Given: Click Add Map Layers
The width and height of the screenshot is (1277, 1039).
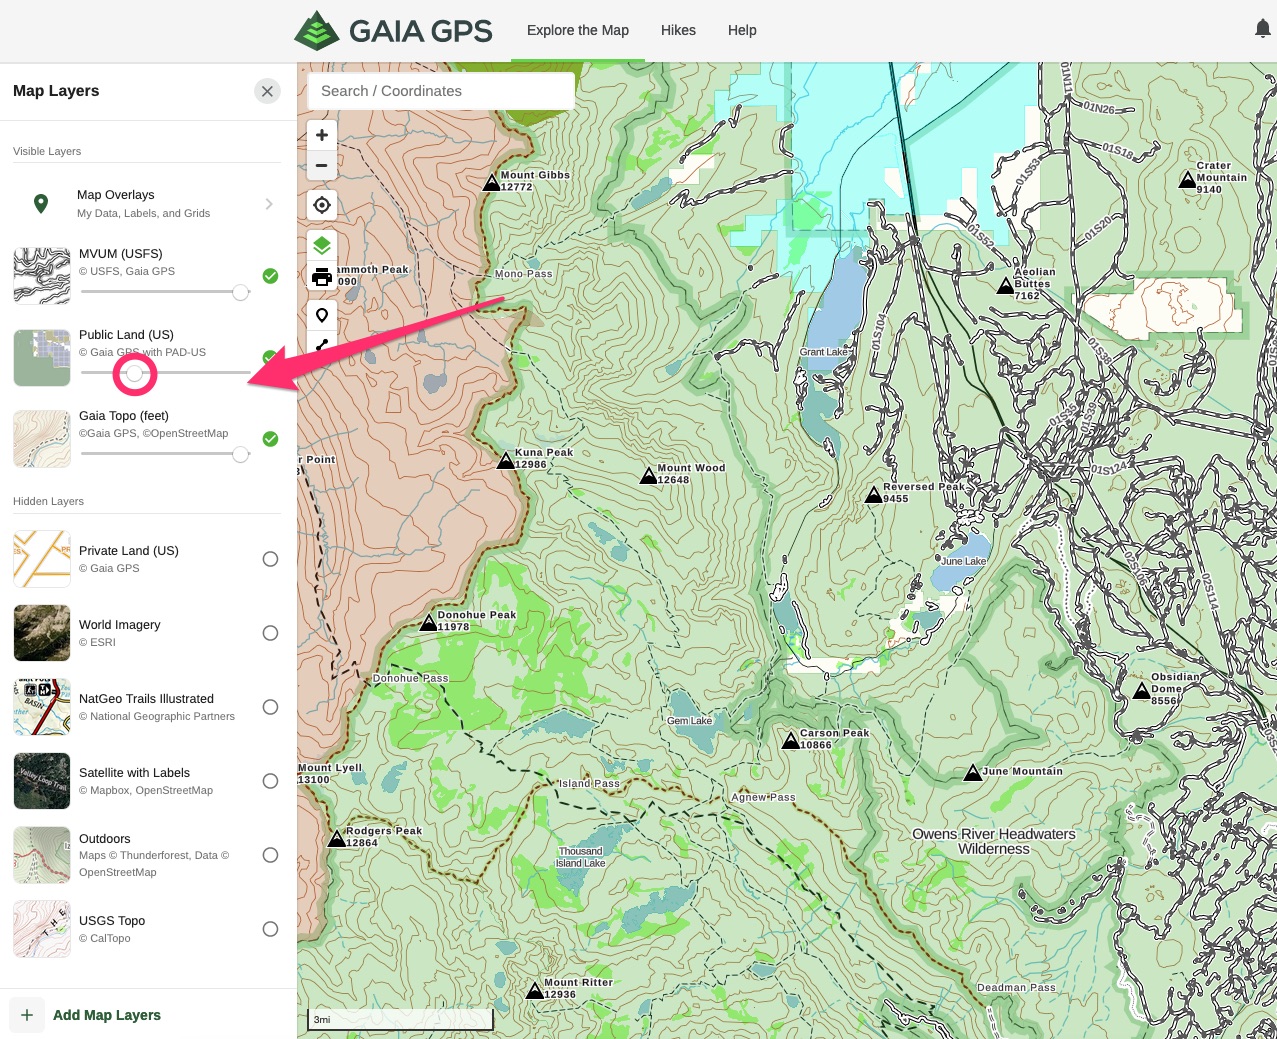Looking at the screenshot, I should pos(107,1015).
